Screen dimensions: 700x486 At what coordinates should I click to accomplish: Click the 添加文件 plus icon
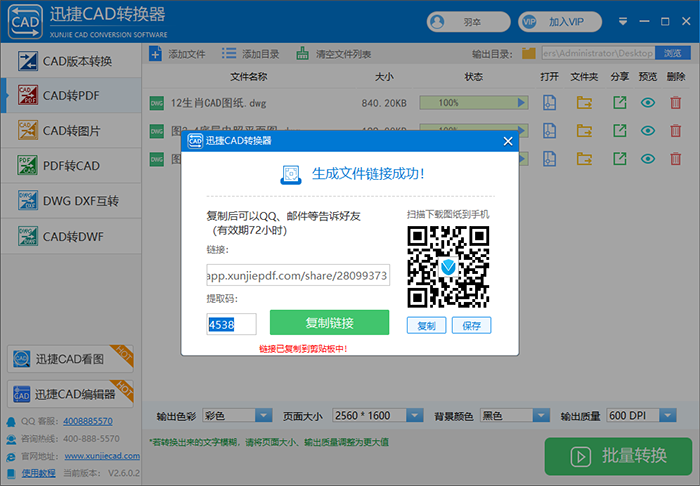pos(155,54)
